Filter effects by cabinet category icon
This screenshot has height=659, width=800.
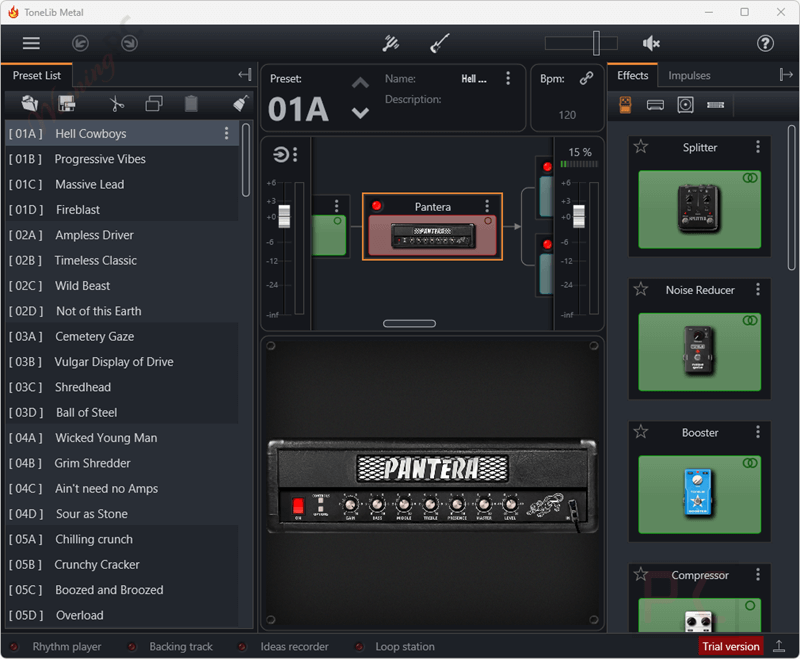(685, 105)
